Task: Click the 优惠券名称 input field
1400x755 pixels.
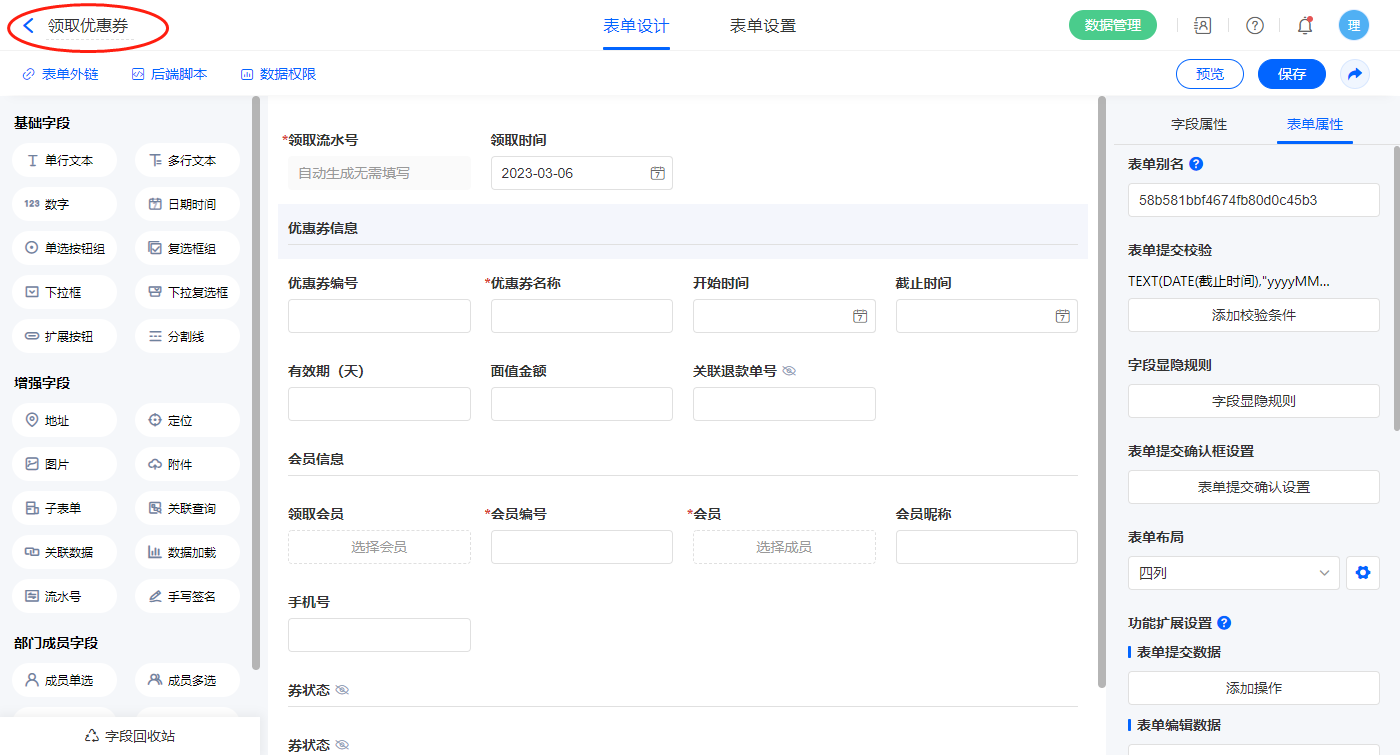Action: [x=581, y=316]
